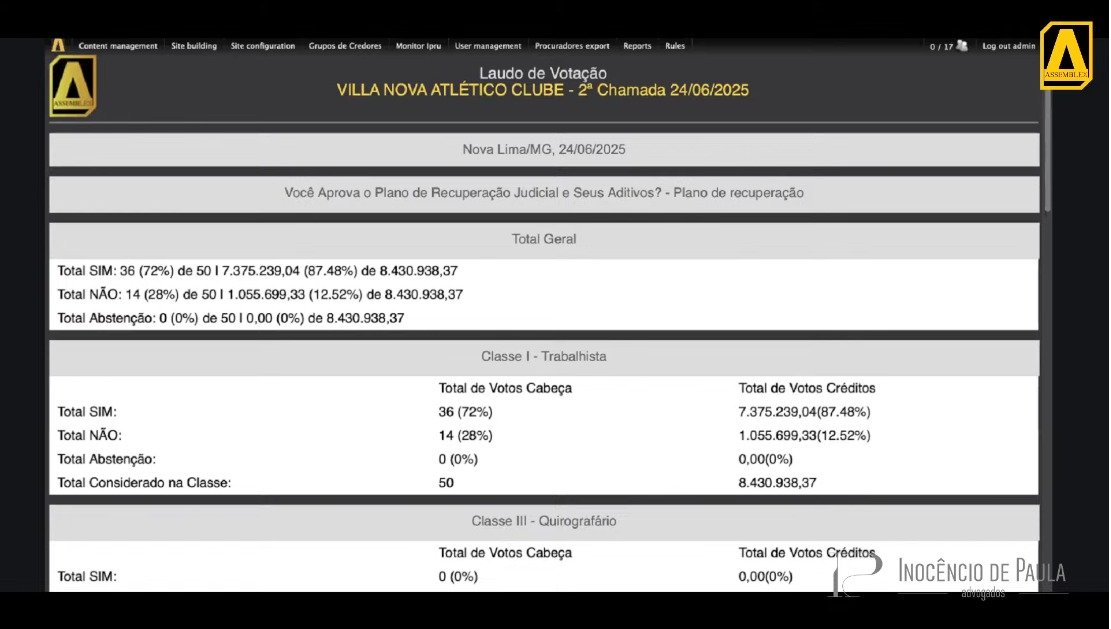Click the Total Abstenção: label in Classe I

pyautogui.click(x=106, y=459)
